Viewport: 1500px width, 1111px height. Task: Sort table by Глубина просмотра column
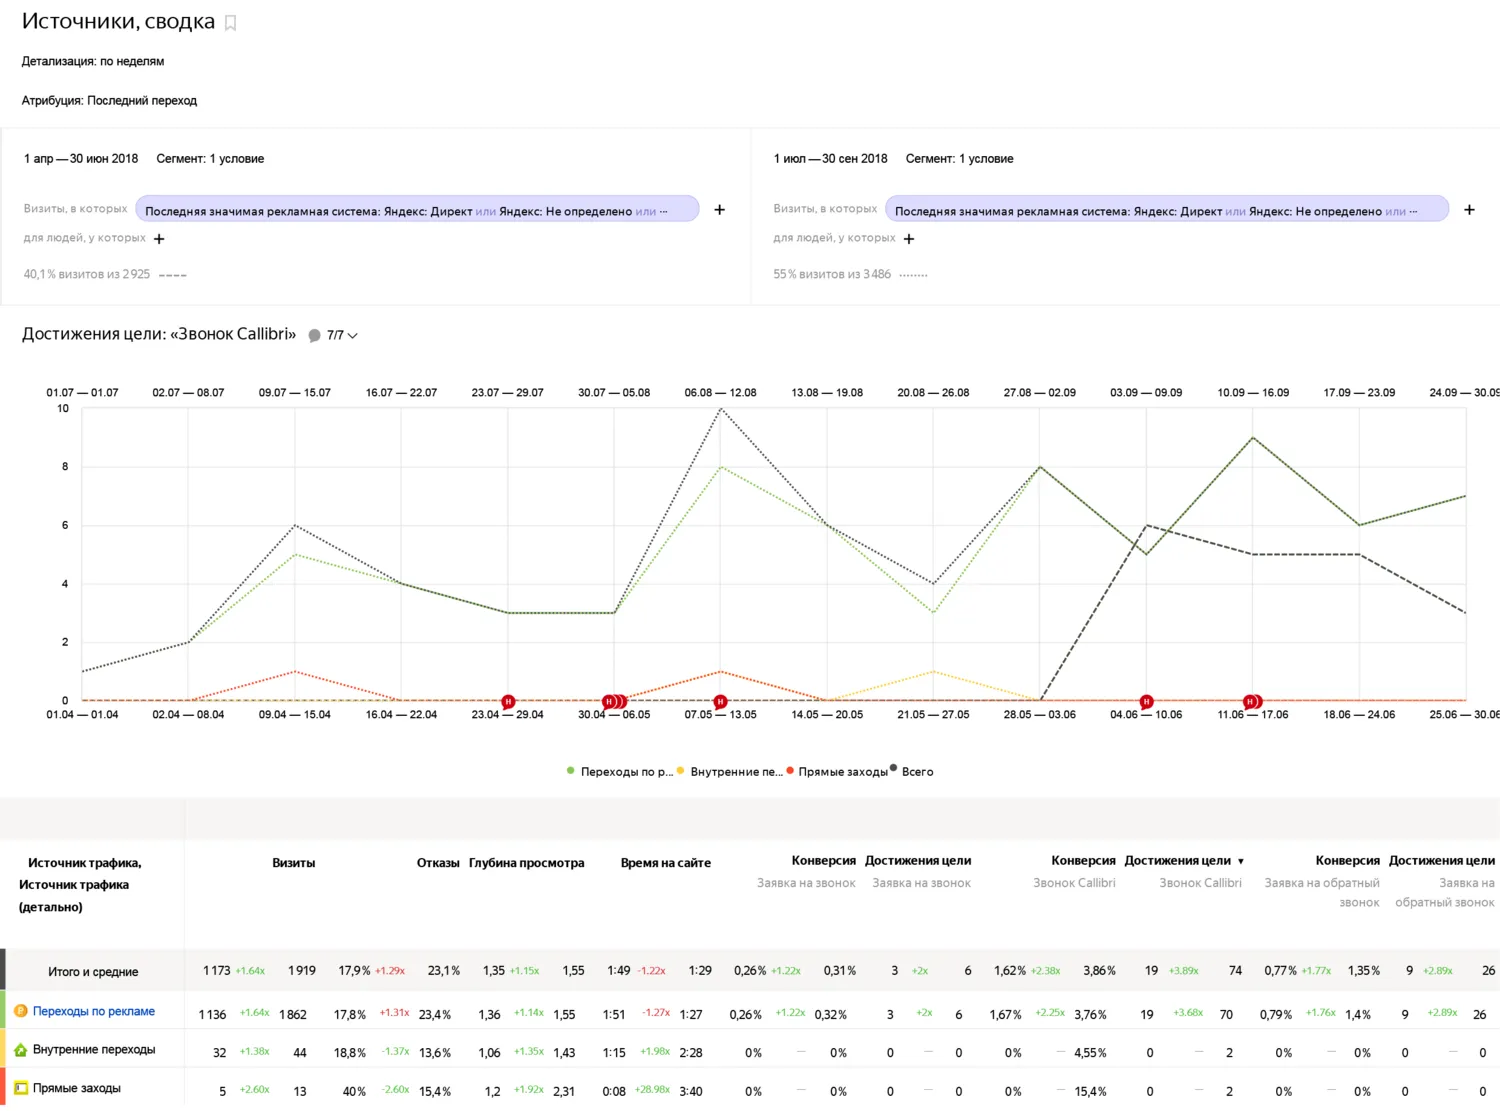tap(527, 863)
